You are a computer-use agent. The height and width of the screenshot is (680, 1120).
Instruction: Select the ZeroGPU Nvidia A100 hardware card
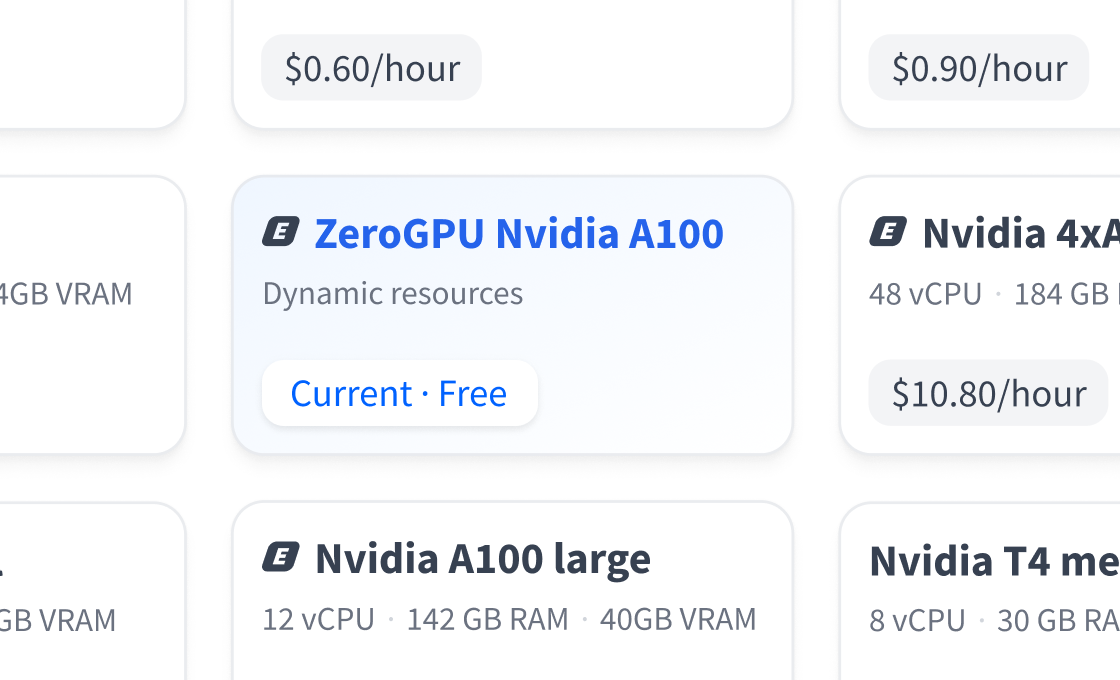[x=512, y=314]
